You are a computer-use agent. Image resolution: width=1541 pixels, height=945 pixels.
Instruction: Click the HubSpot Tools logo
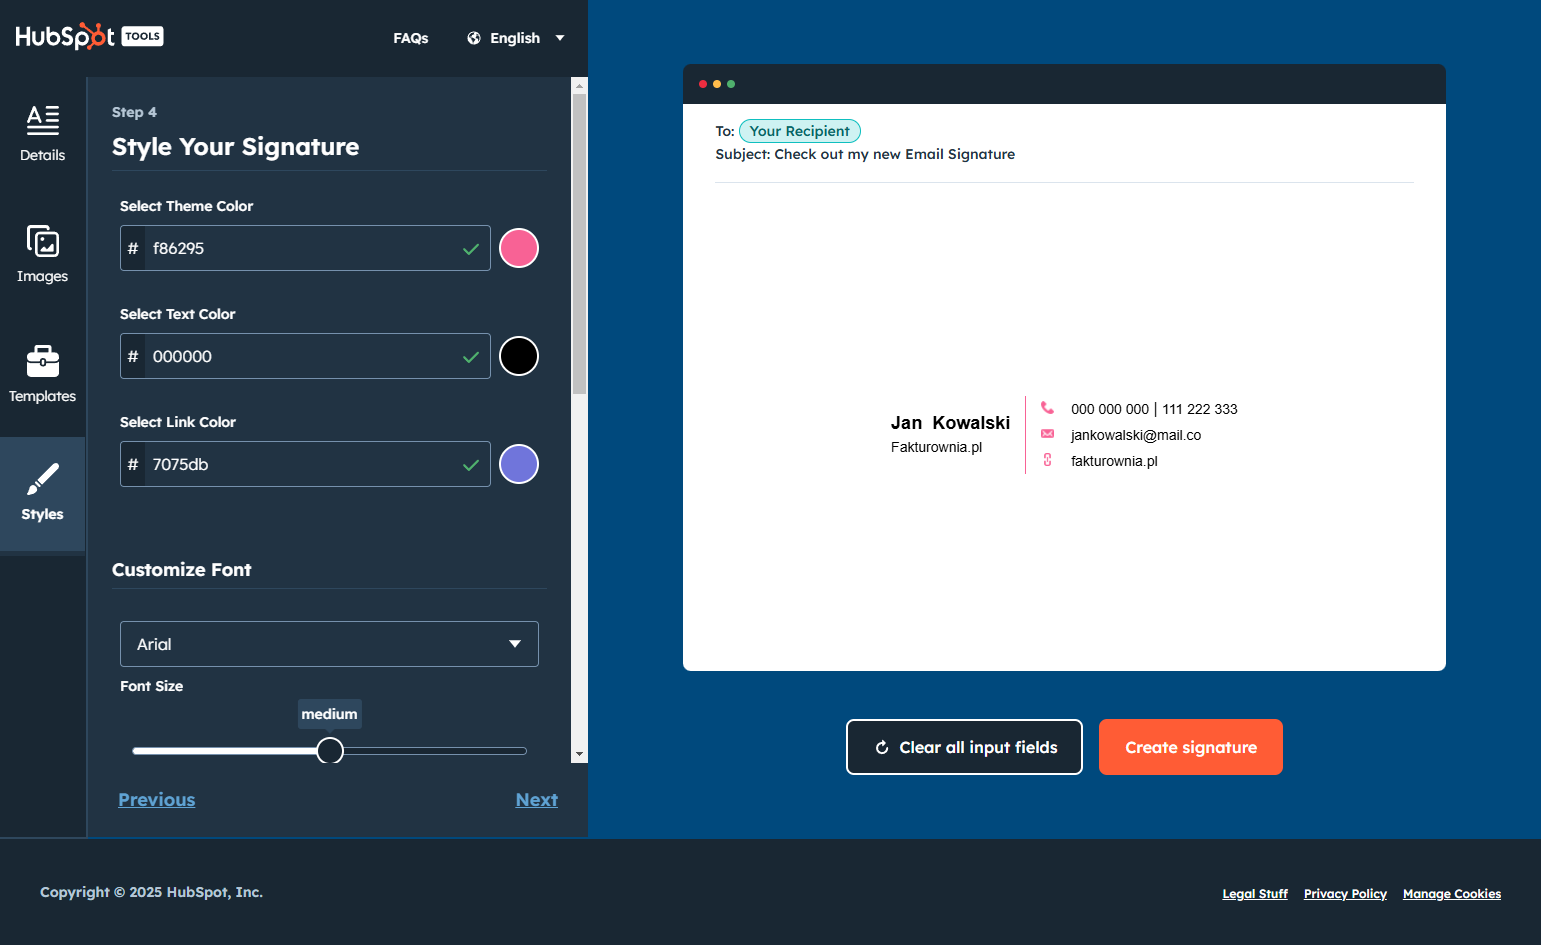click(89, 36)
